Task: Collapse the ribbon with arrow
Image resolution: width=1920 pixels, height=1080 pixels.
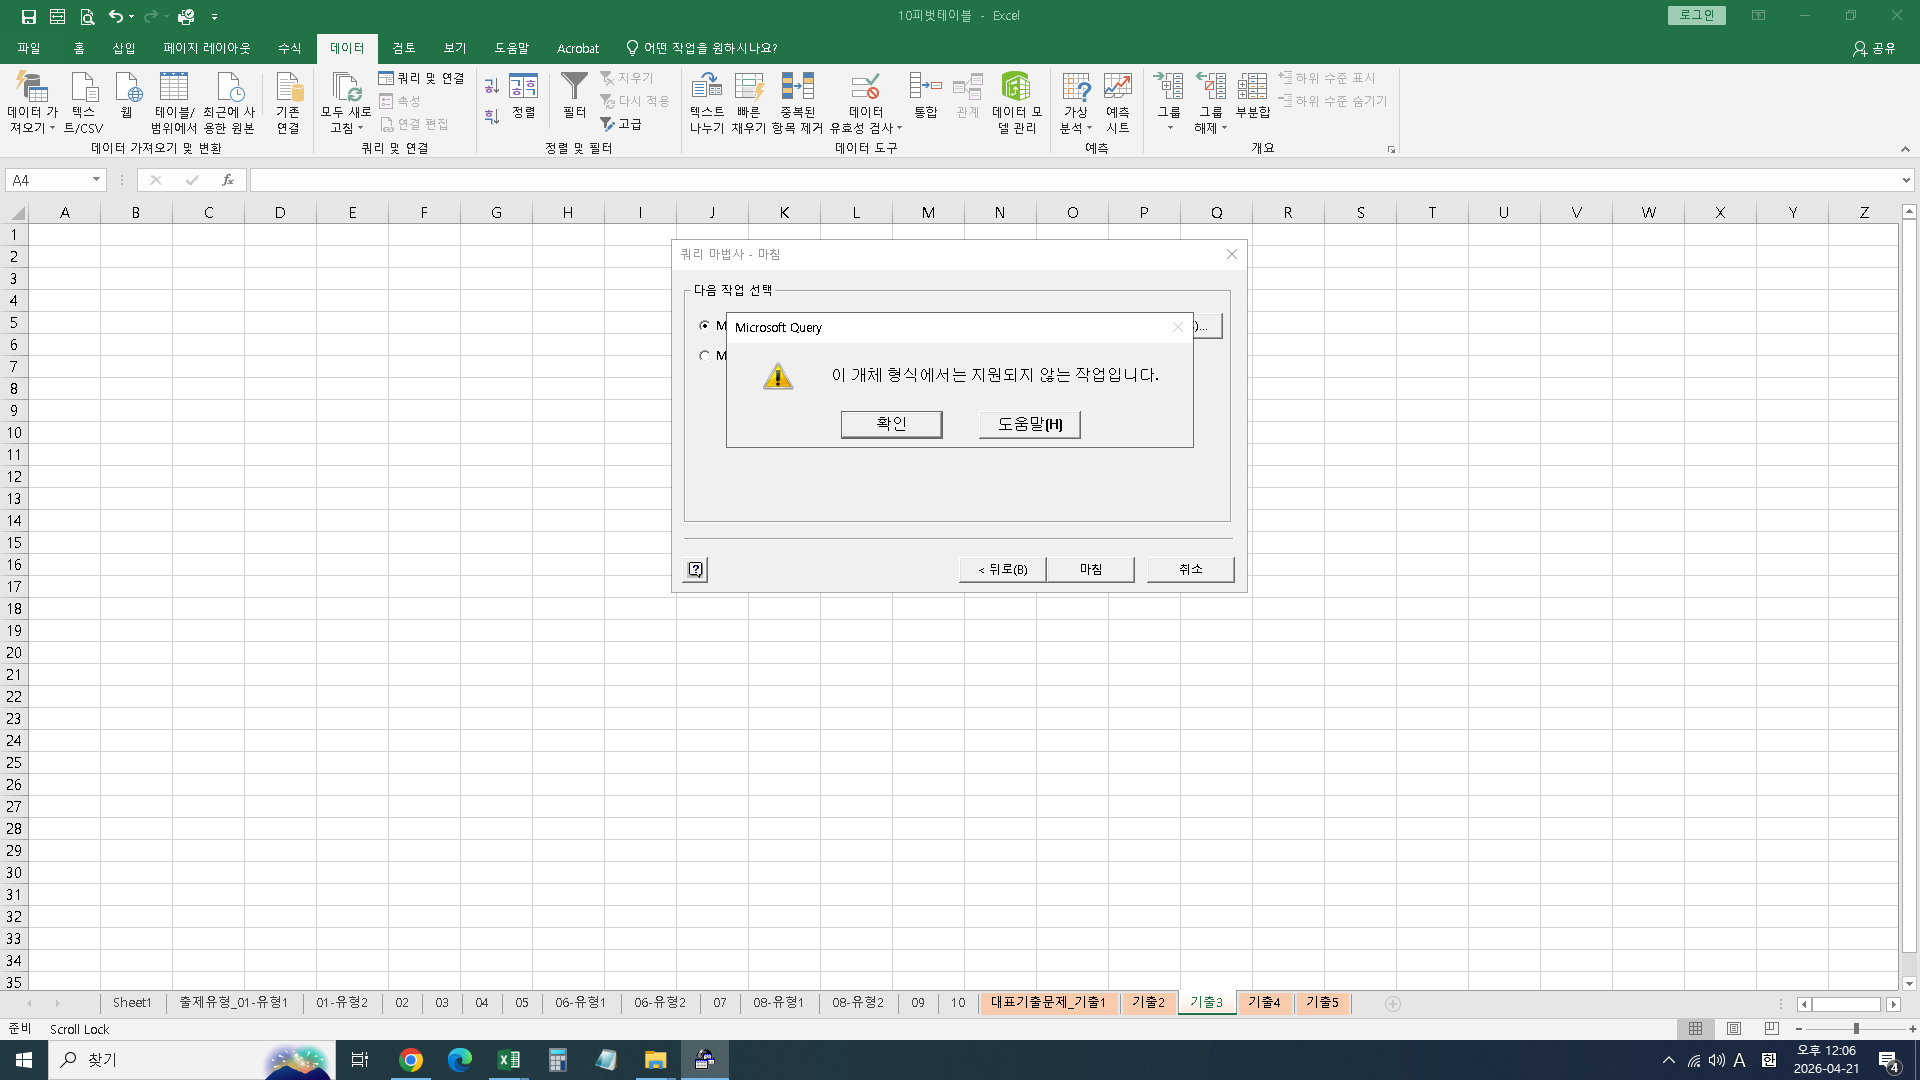Action: (1905, 149)
